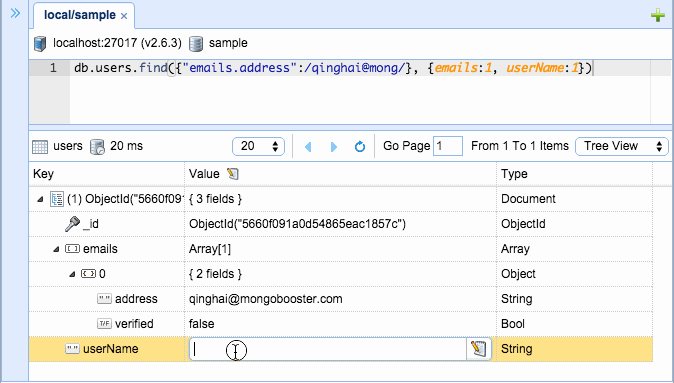Click the address string type icon
The height and width of the screenshot is (383, 674).
(104, 299)
